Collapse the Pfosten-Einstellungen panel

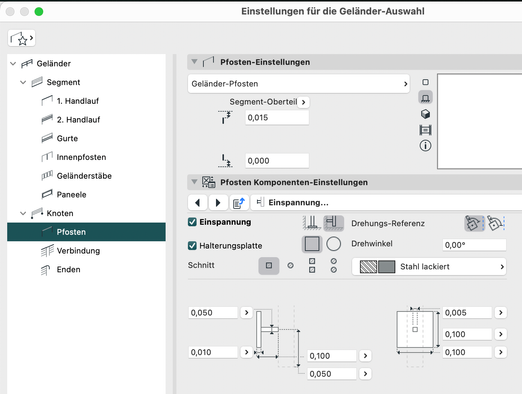[x=194, y=62]
